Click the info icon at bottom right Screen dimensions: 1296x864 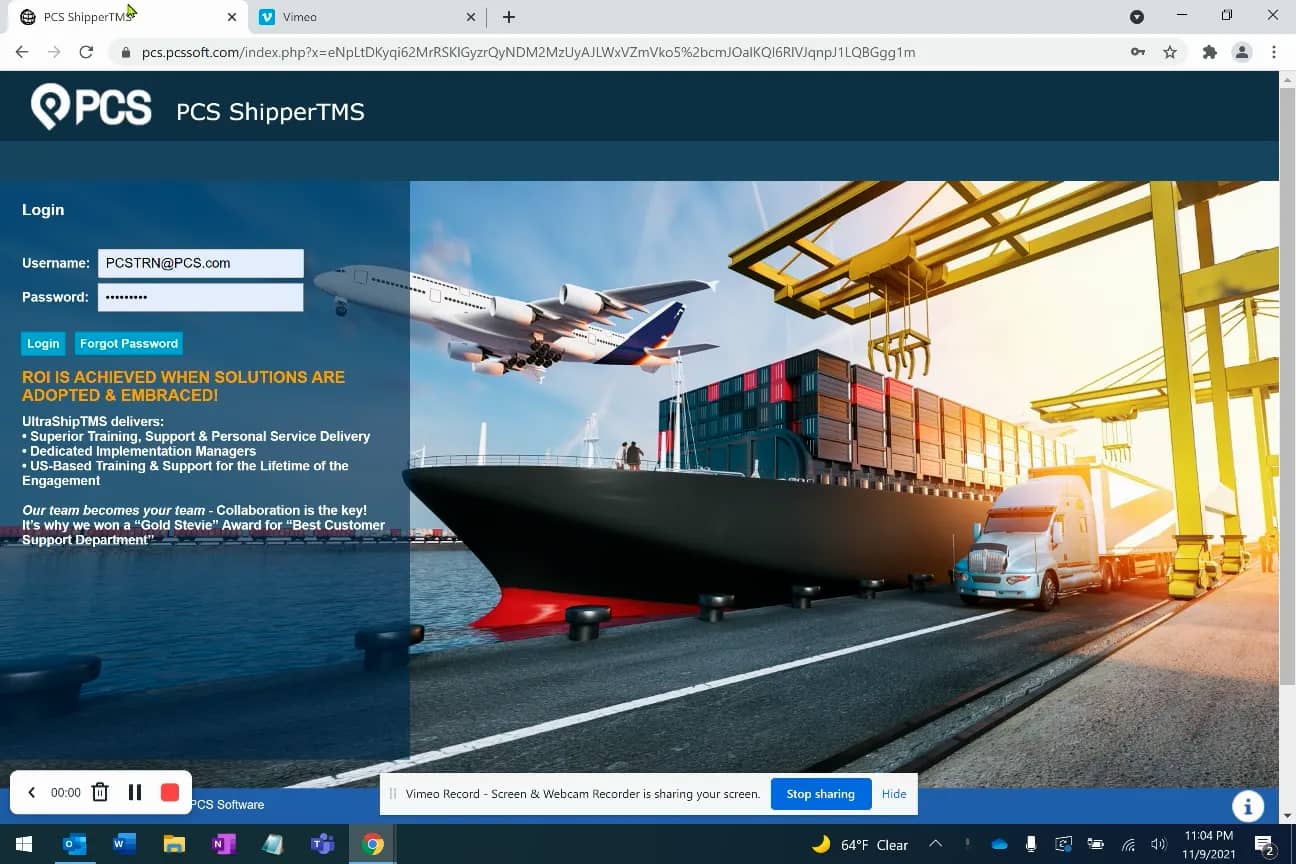tap(1248, 805)
